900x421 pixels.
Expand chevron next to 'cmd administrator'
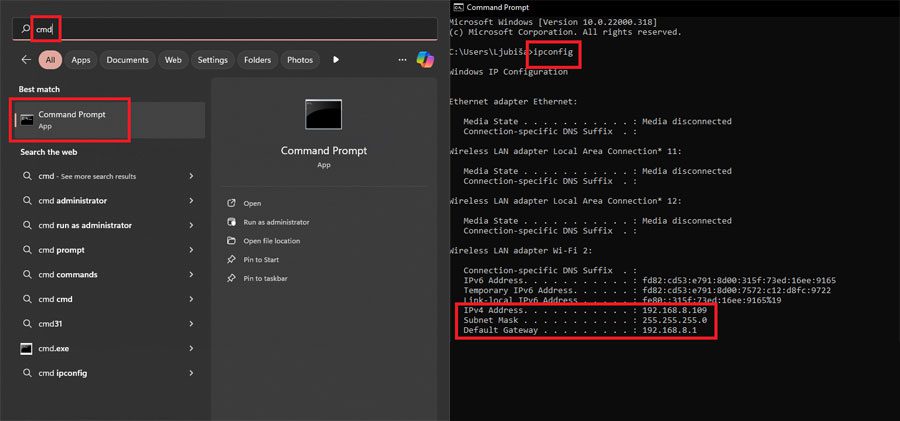191,201
